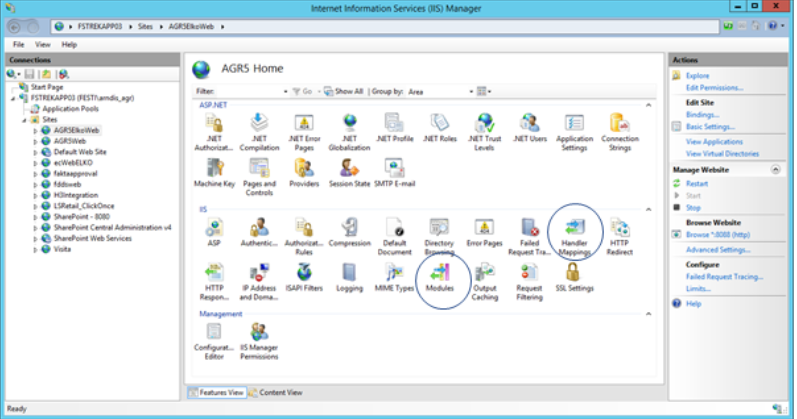Open .NET Authorization Rules feature
The width and height of the screenshot is (797, 419).
pyautogui.click(x=214, y=132)
